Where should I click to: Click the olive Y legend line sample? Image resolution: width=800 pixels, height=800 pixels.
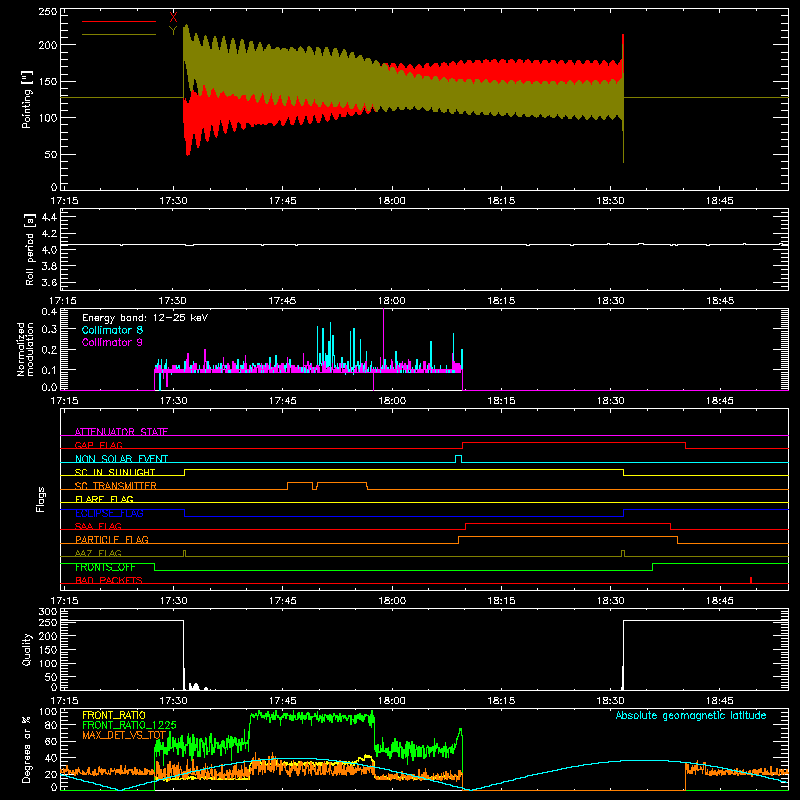[119, 34]
